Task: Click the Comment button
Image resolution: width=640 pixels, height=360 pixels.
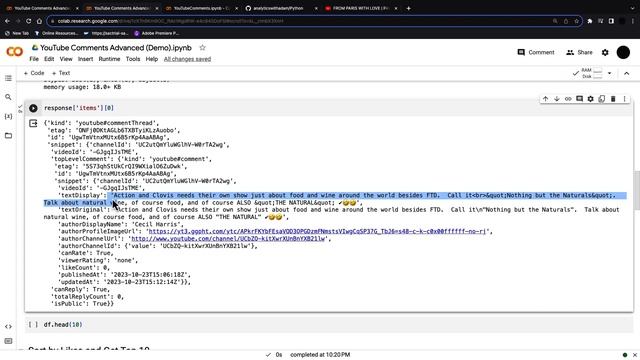Action: pyautogui.click(x=536, y=52)
